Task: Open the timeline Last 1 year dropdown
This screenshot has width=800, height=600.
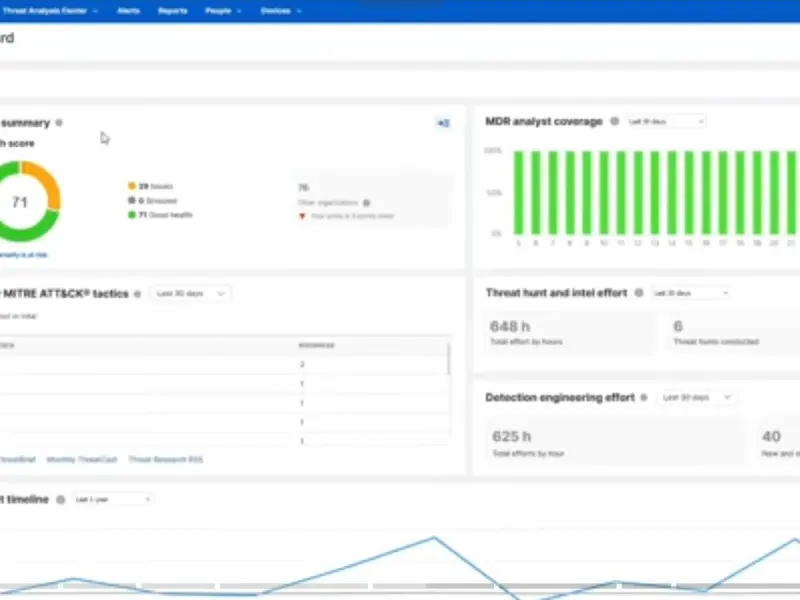Action: (x=113, y=499)
